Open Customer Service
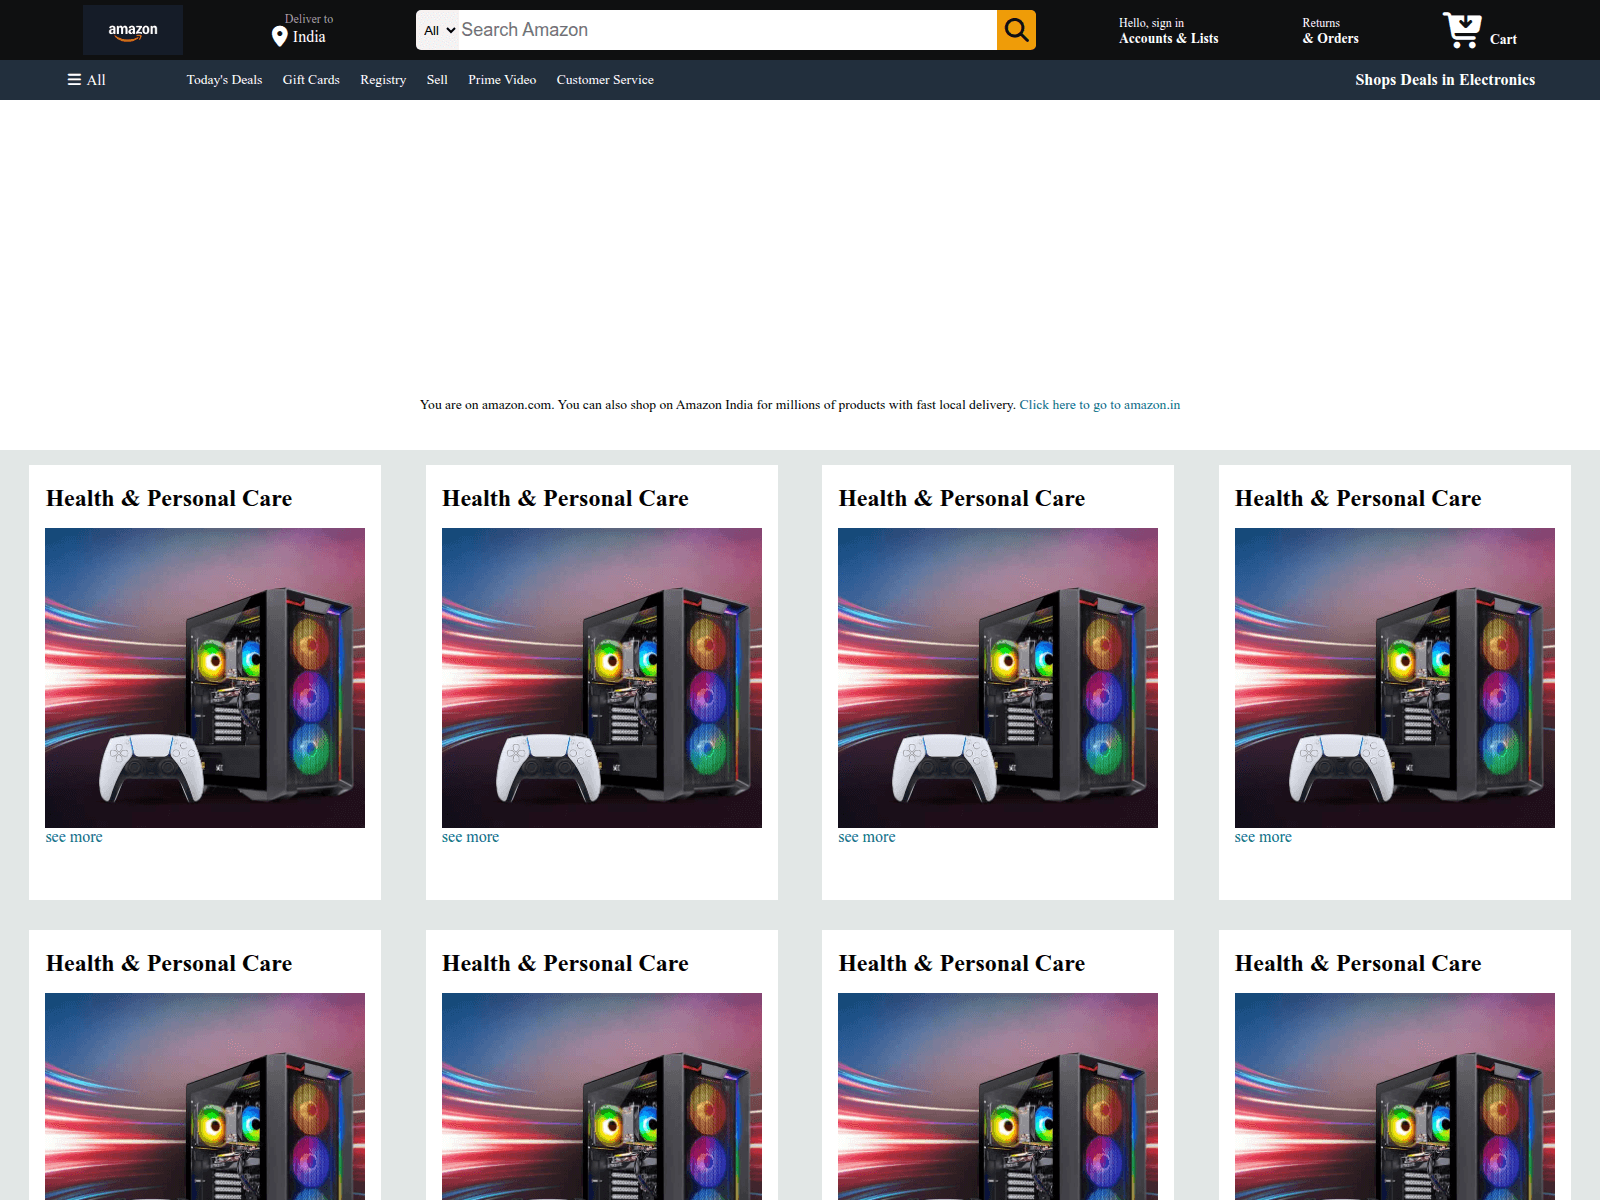1600x1200 pixels. [605, 80]
